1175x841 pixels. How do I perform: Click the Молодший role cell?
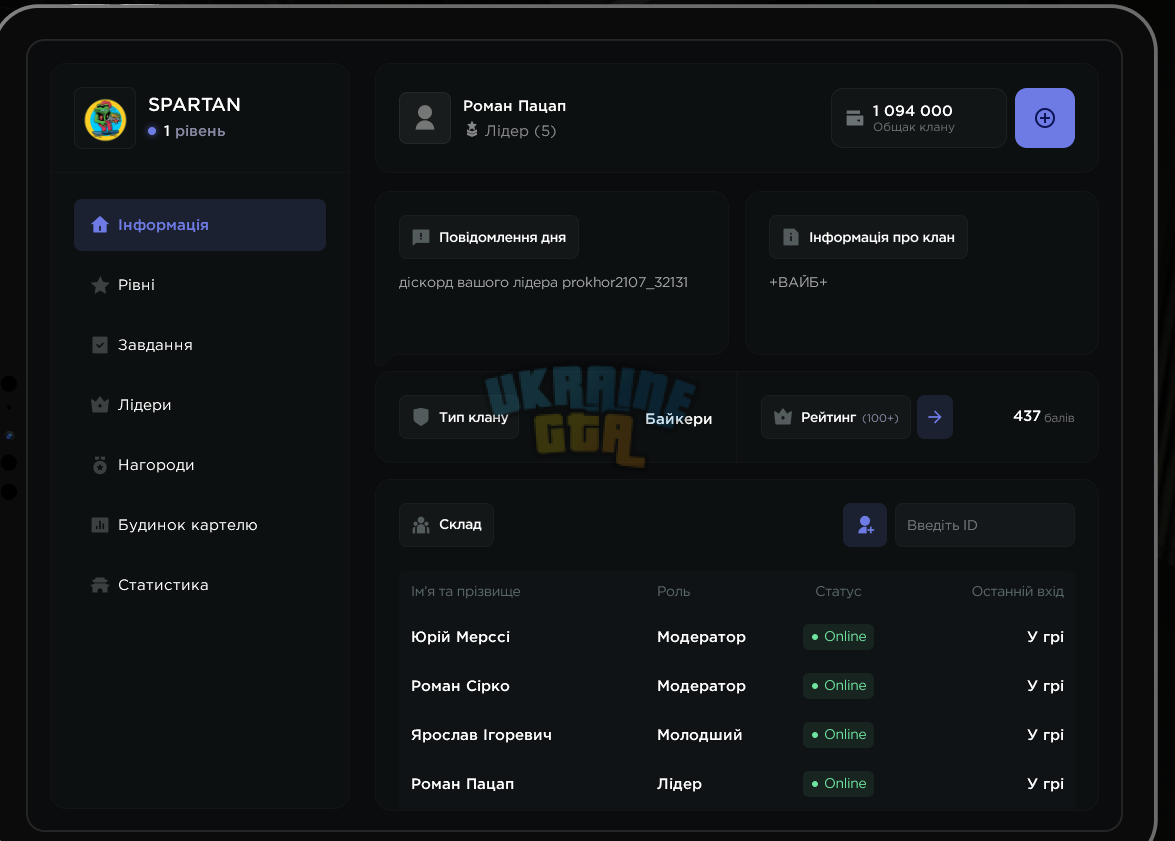pyautogui.click(x=700, y=735)
